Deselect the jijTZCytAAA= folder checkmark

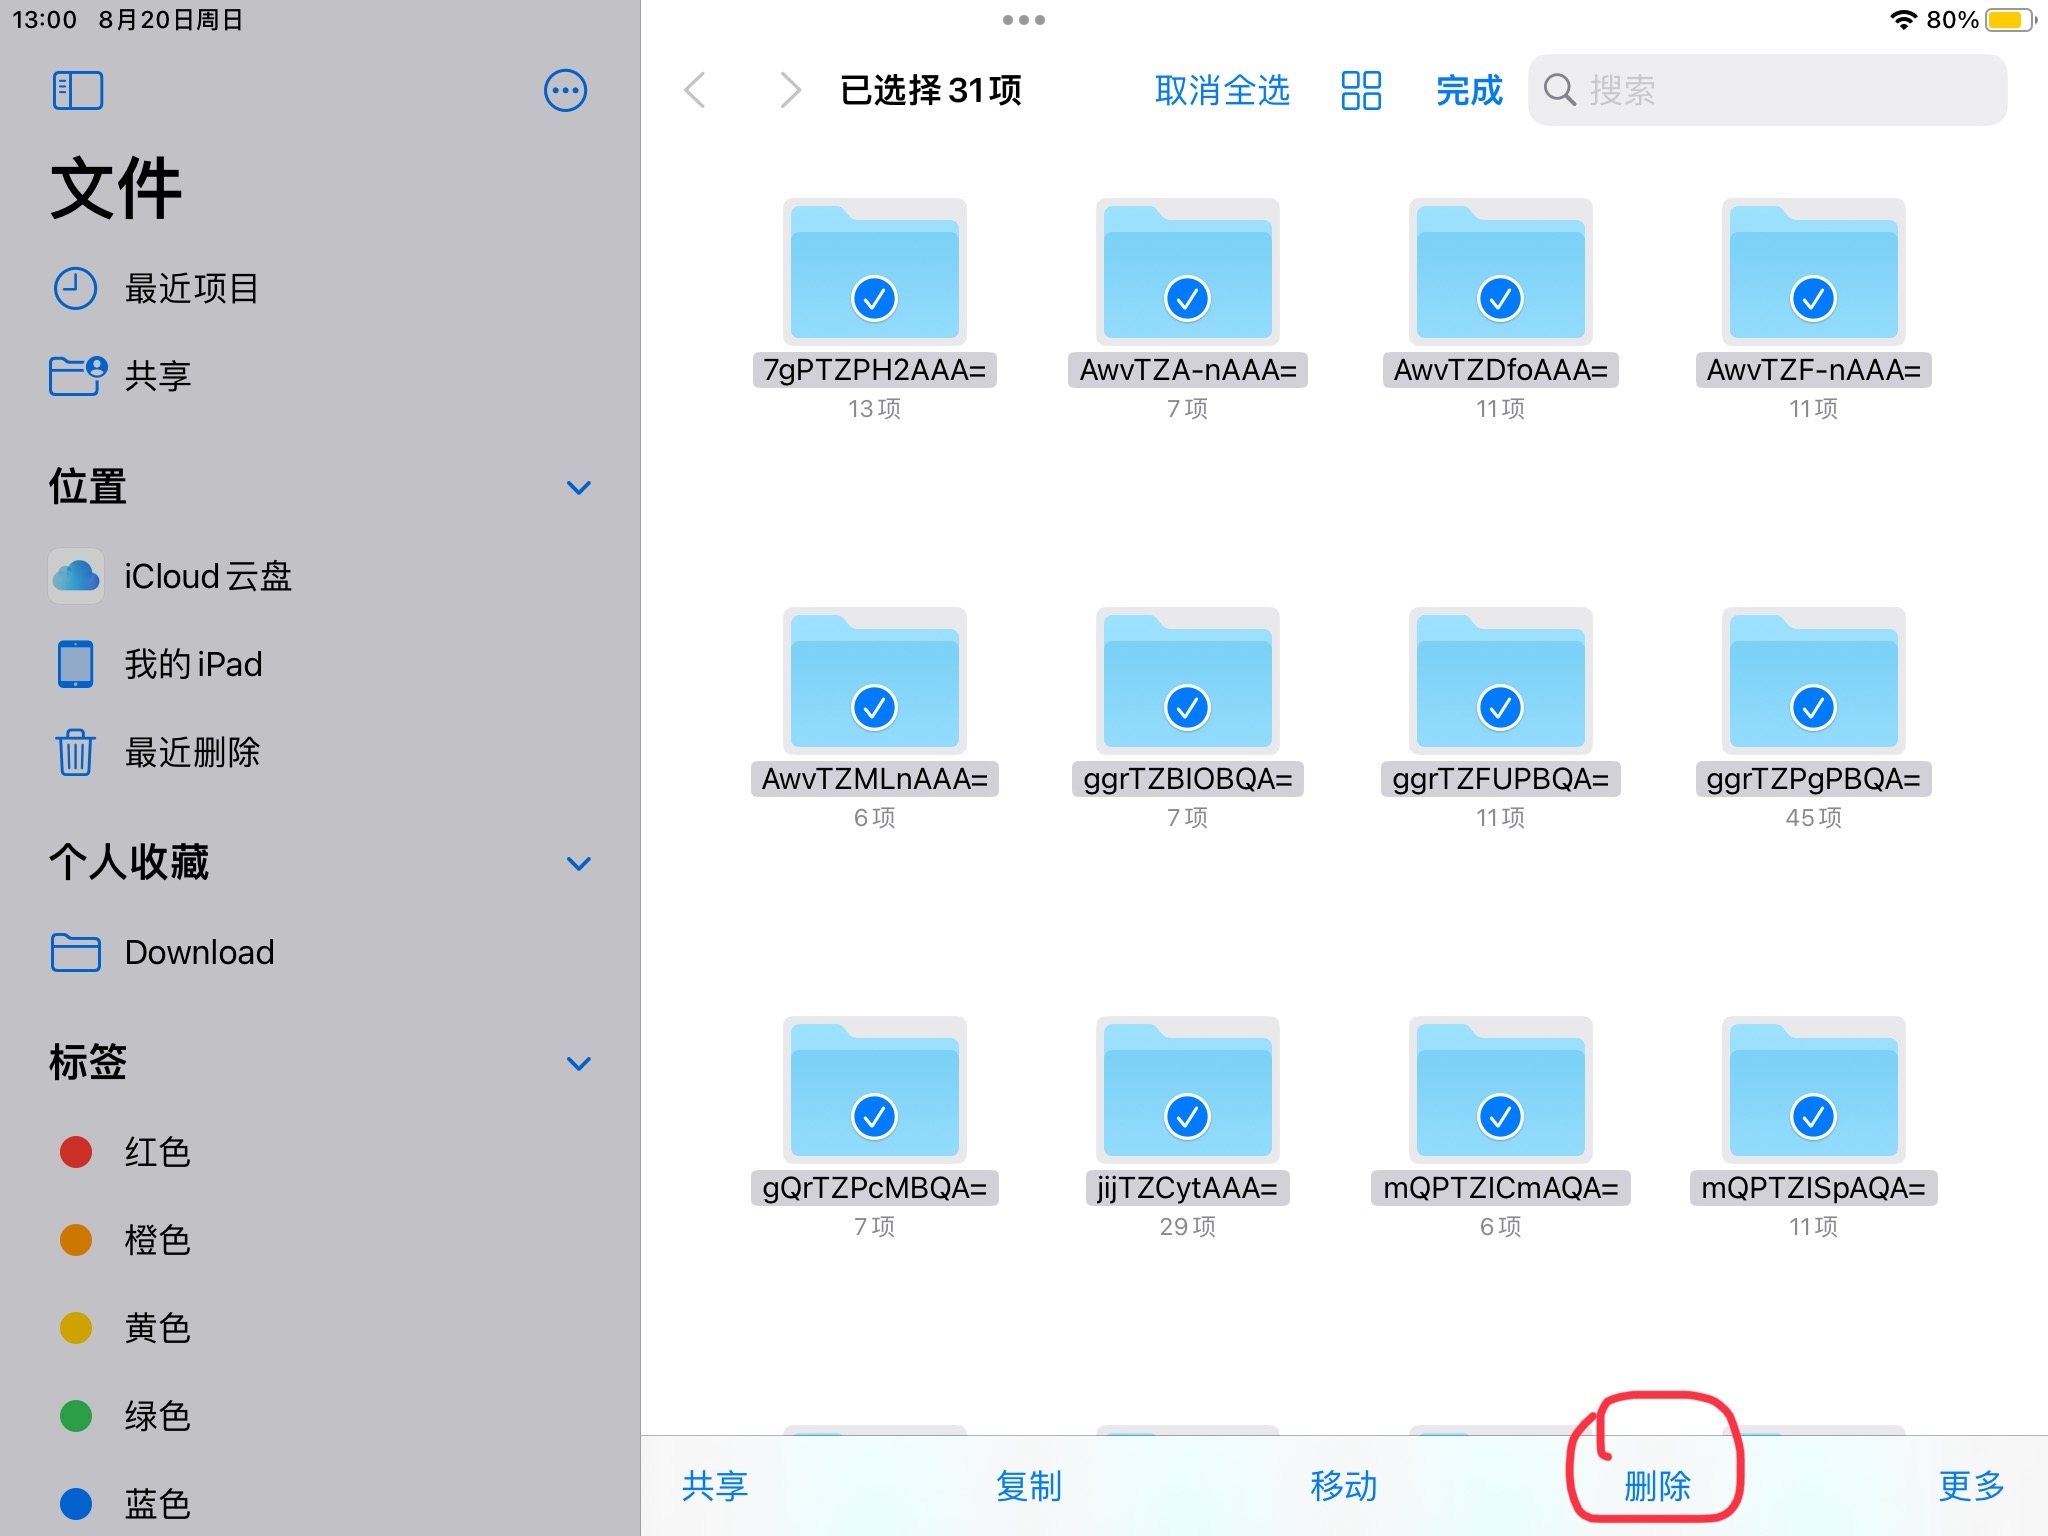point(1188,1116)
